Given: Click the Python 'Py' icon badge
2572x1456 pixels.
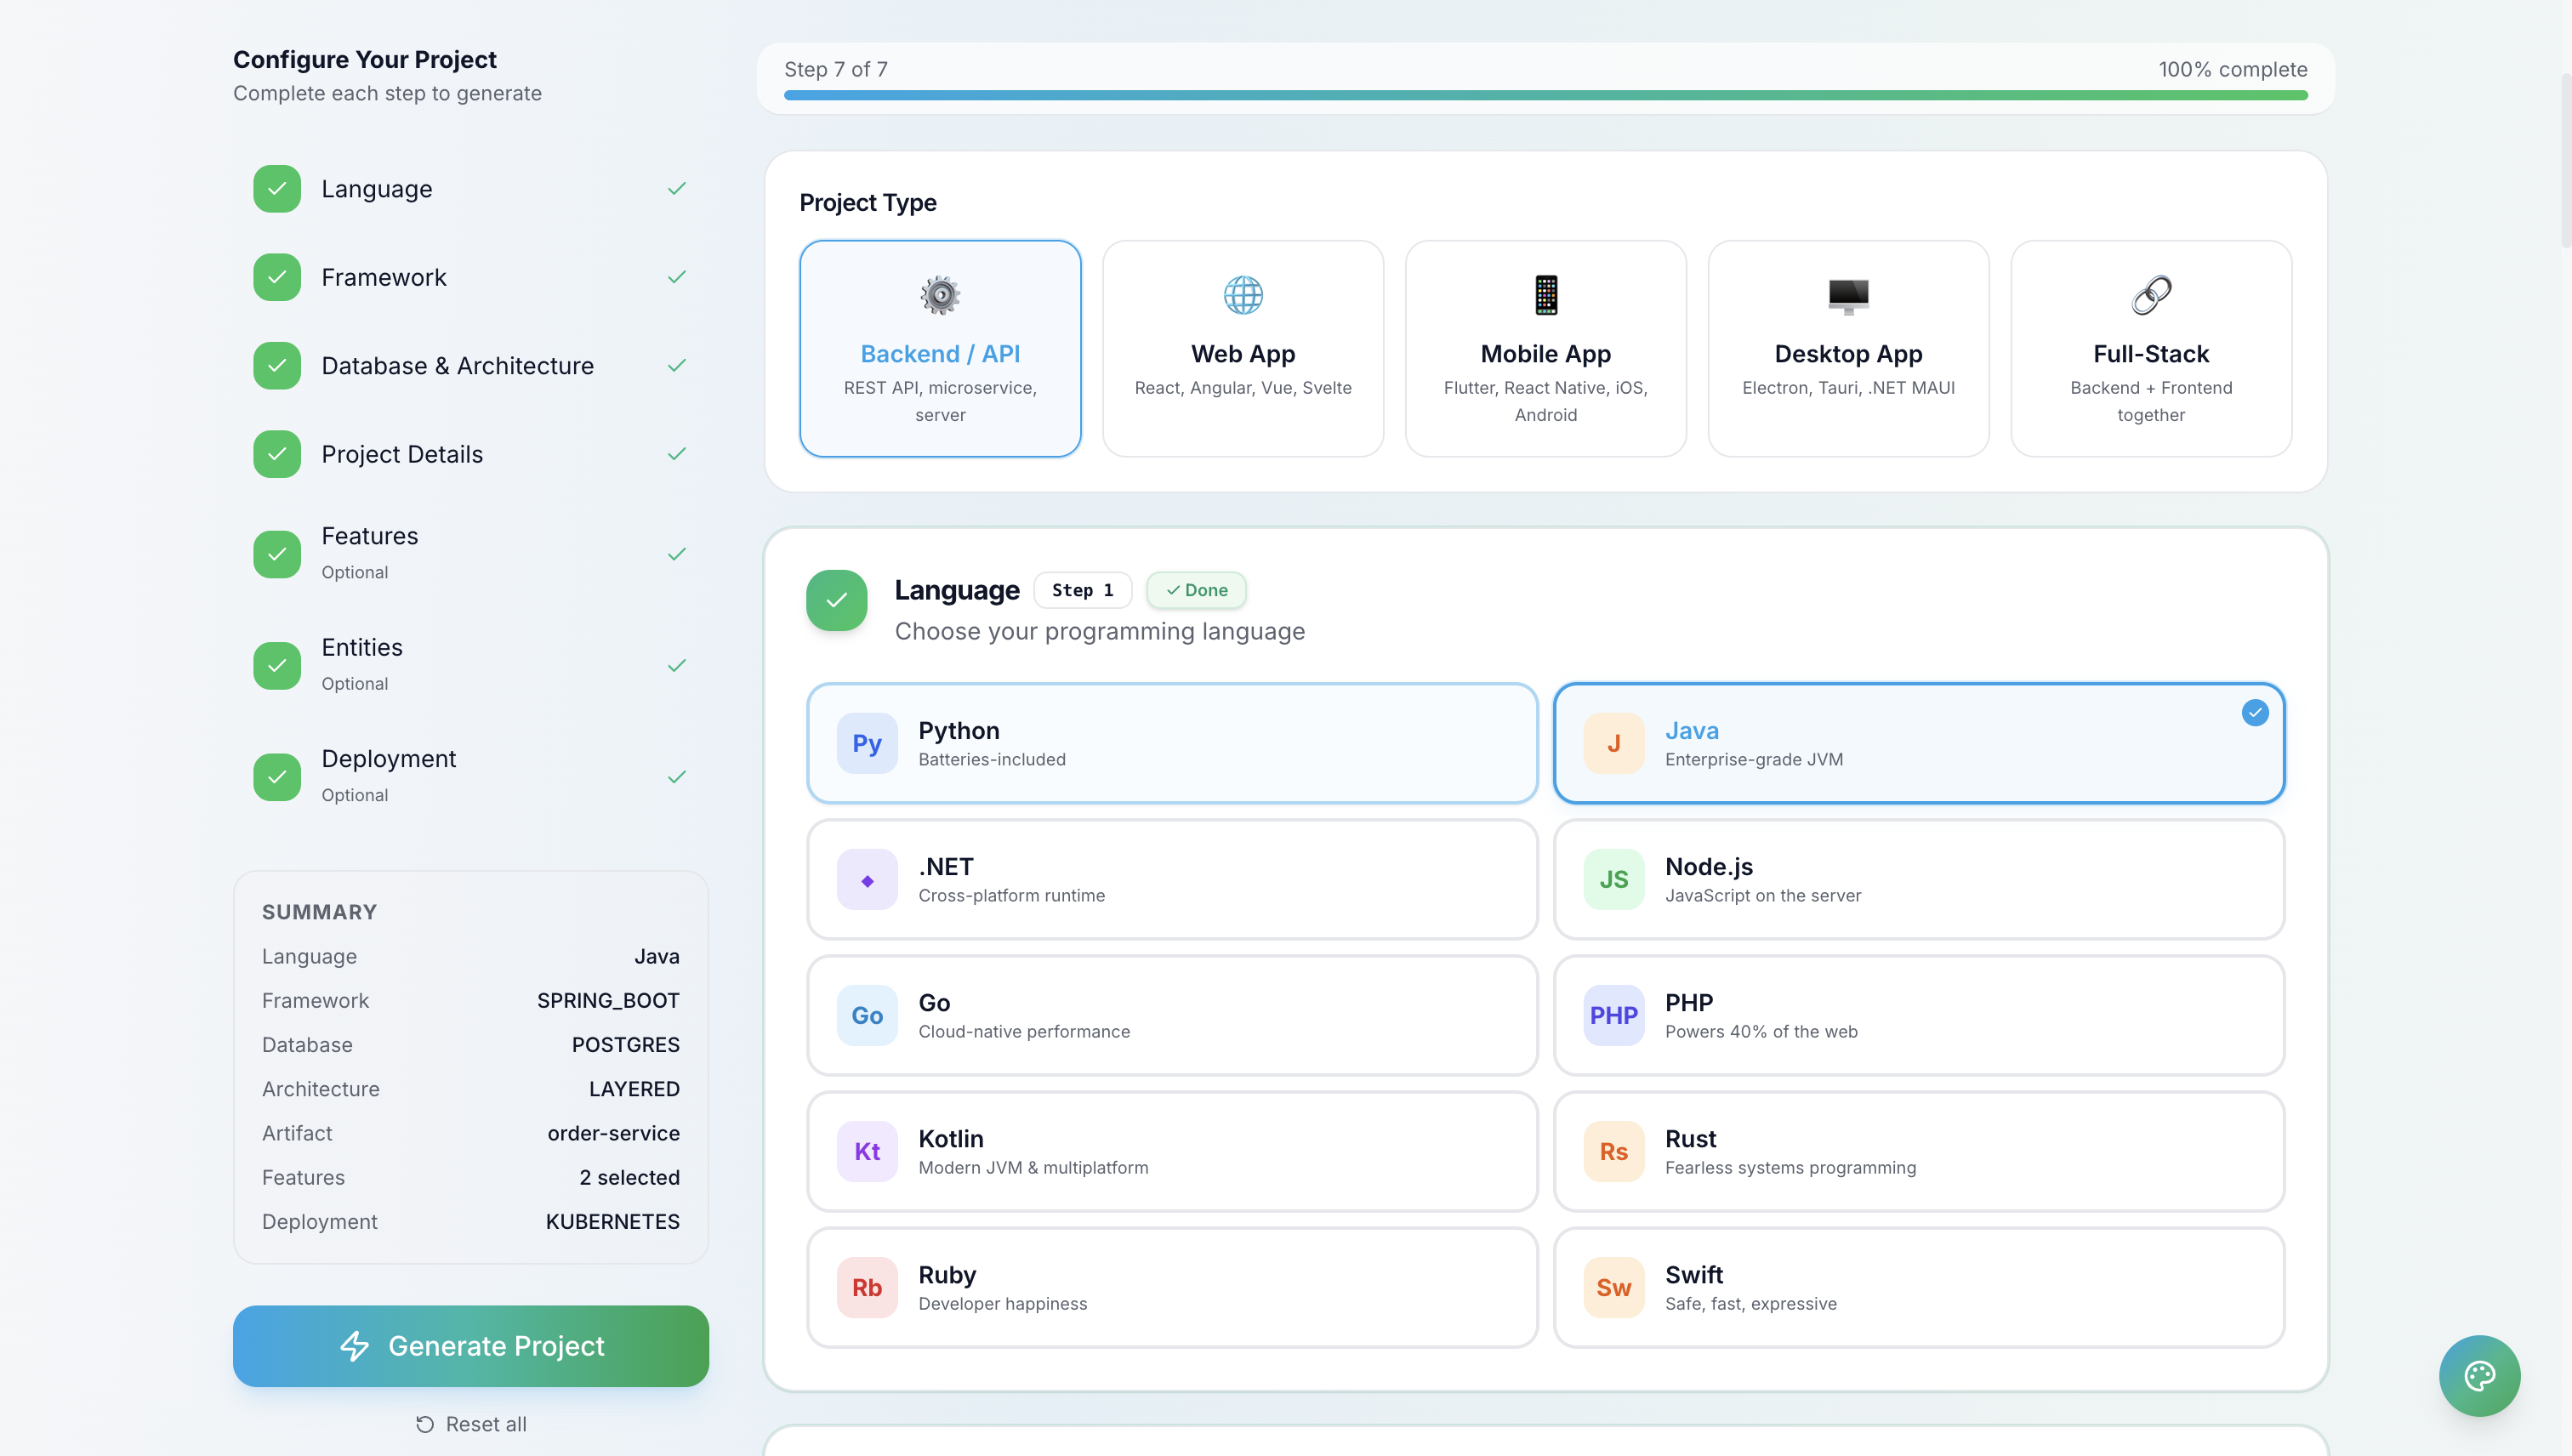Looking at the screenshot, I should [x=867, y=743].
